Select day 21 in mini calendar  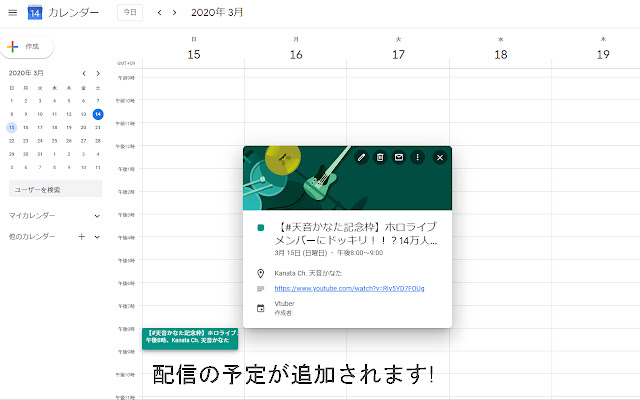[98, 127]
